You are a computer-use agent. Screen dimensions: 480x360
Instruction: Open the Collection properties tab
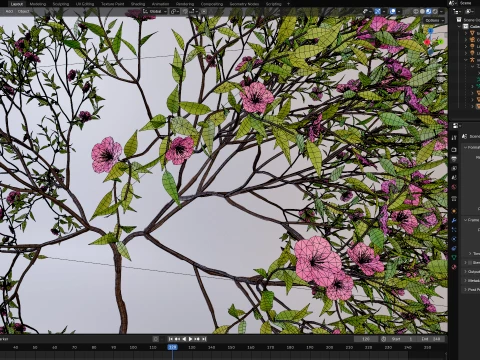(x=454, y=199)
